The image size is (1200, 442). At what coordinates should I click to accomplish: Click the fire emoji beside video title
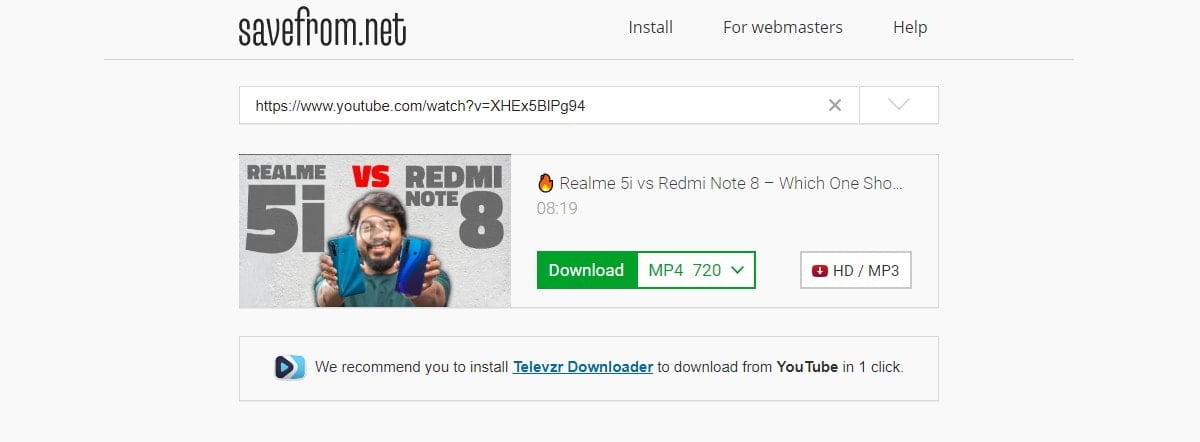(545, 183)
